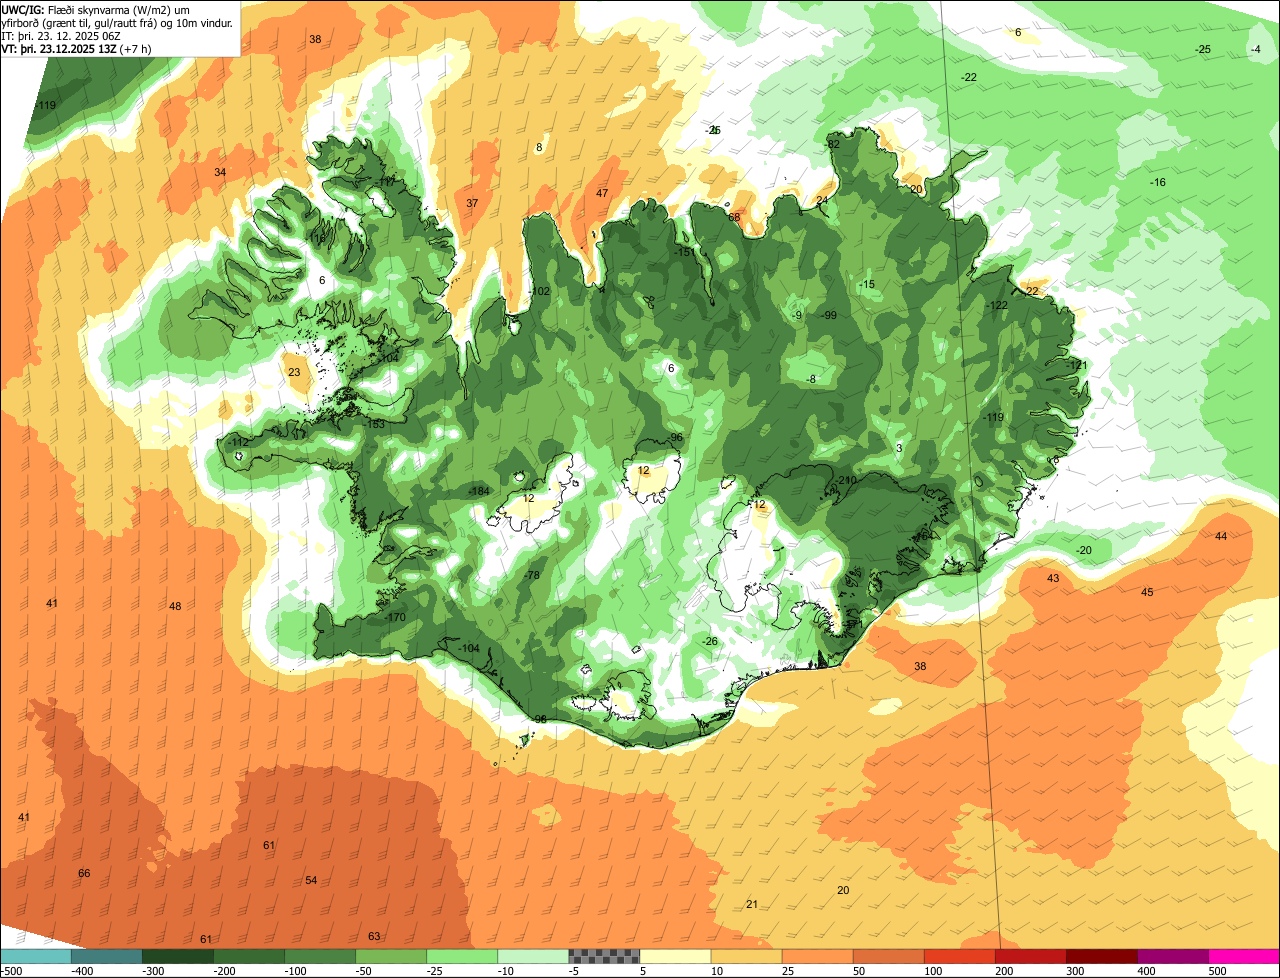Click the legend swatch between 100 and 200
This screenshot has width=1280, height=978.
(x=959, y=956)
